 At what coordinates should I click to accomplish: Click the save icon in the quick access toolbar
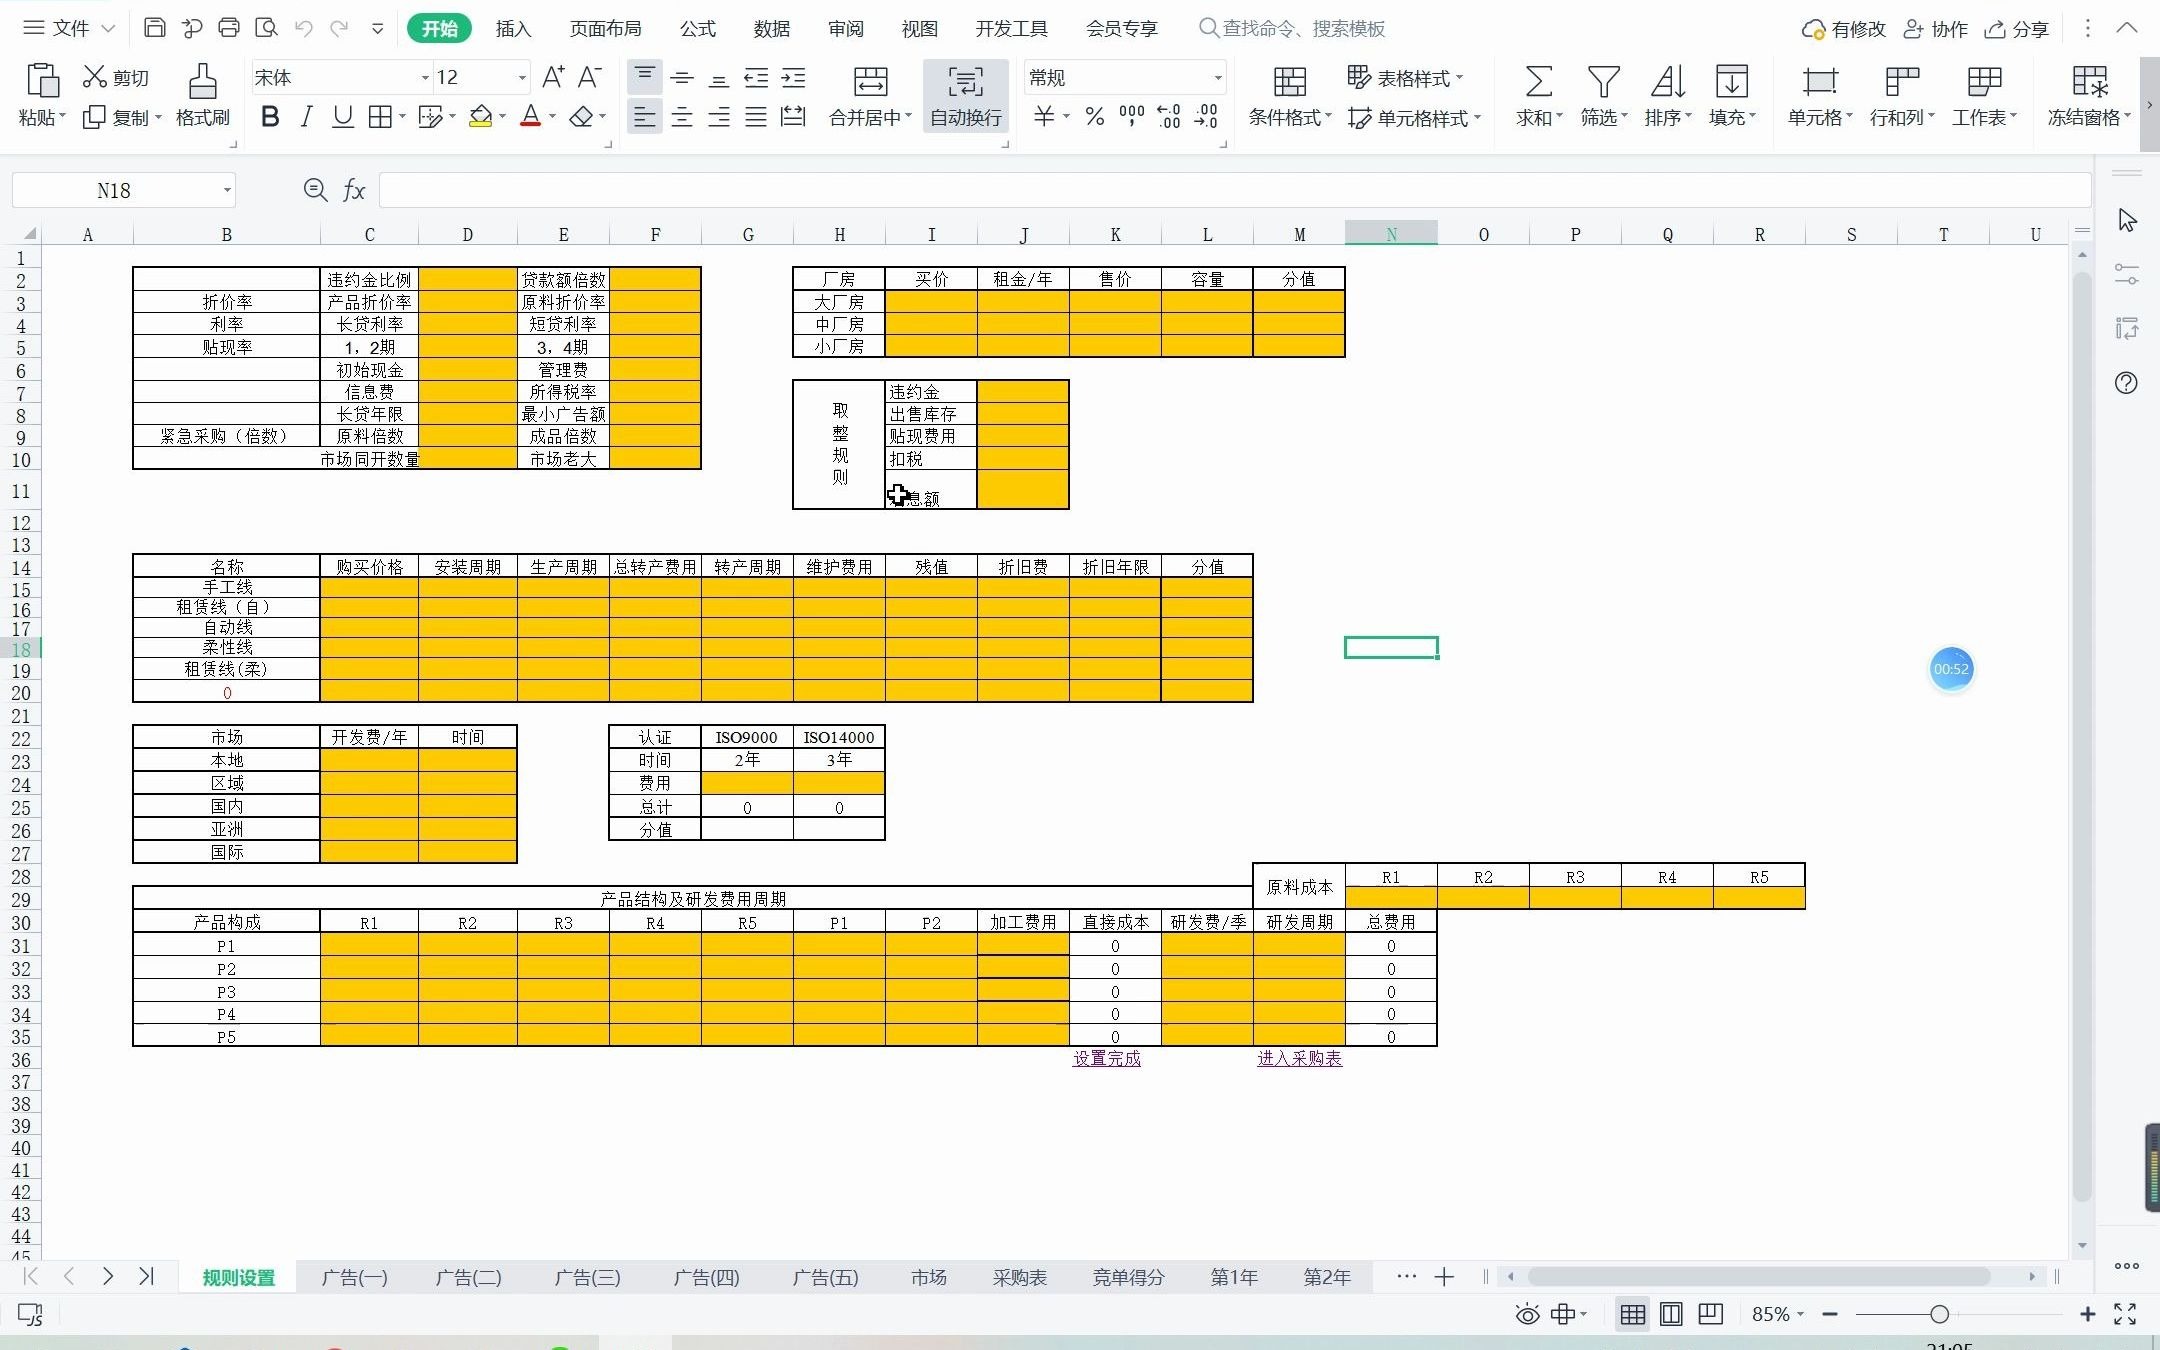click(155, 28)
